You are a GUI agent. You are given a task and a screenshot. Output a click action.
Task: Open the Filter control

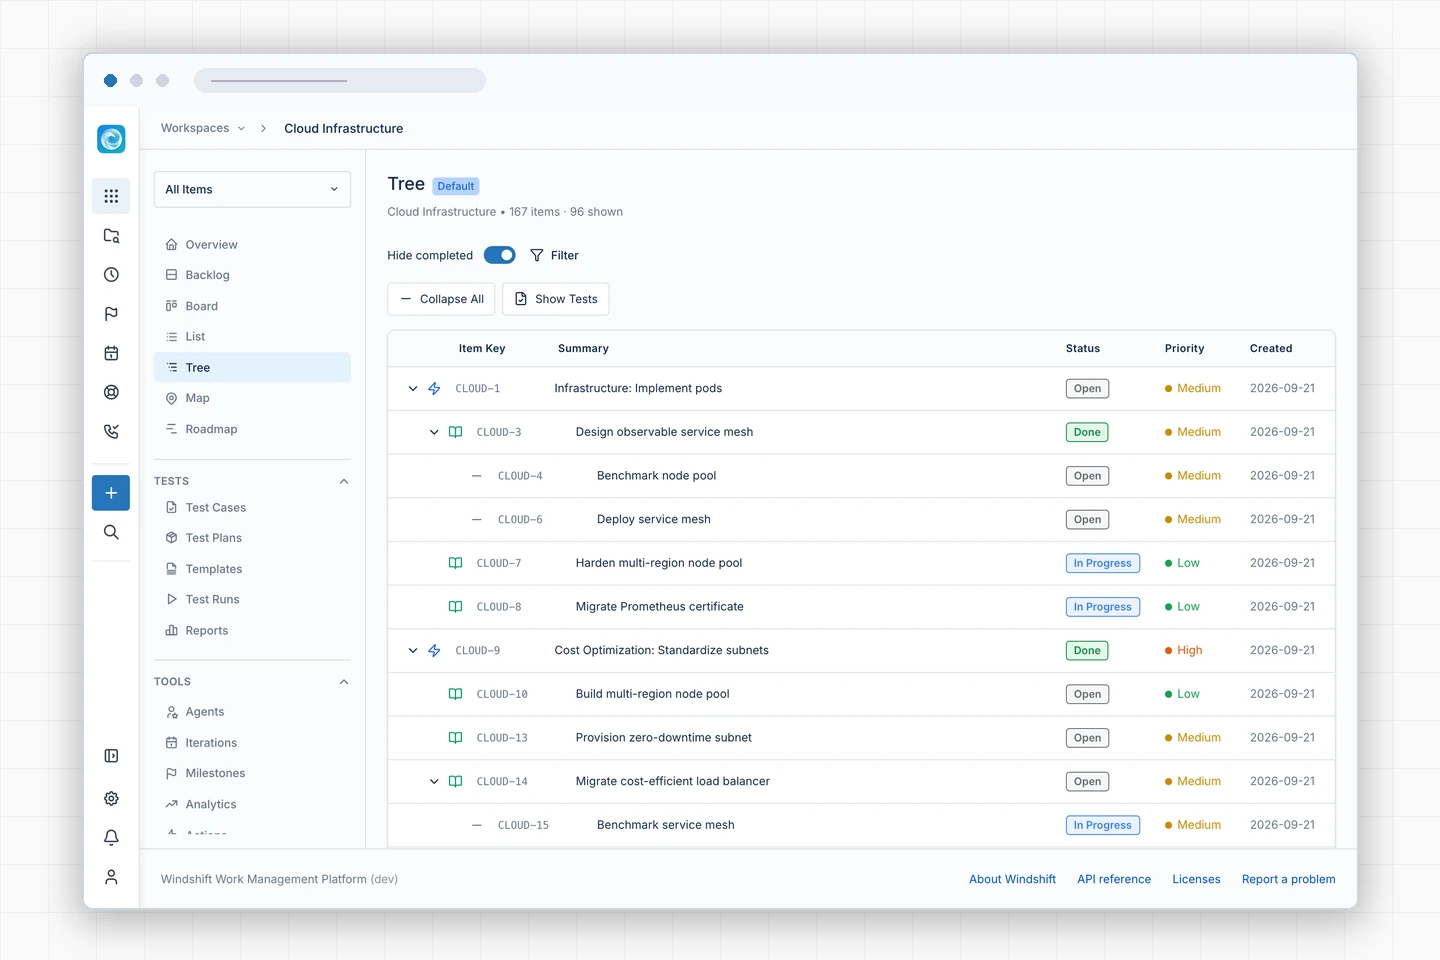(554, 255)
